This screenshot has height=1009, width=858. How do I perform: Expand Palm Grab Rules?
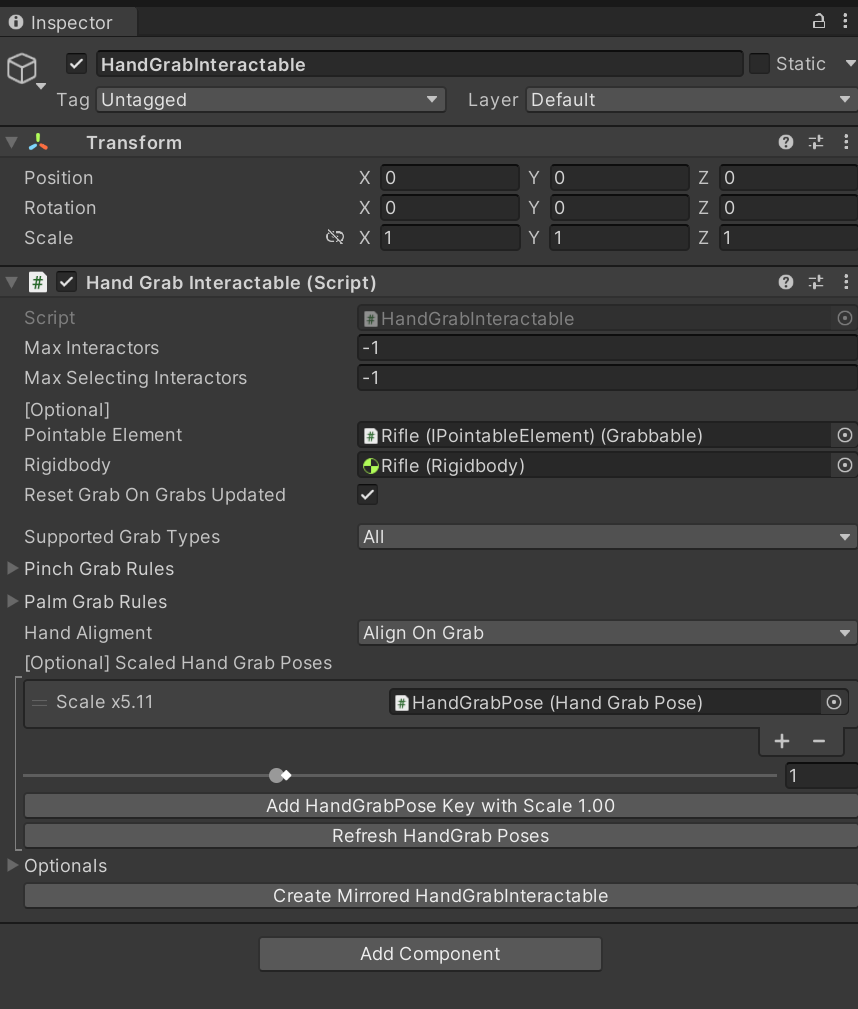point(12,601)
